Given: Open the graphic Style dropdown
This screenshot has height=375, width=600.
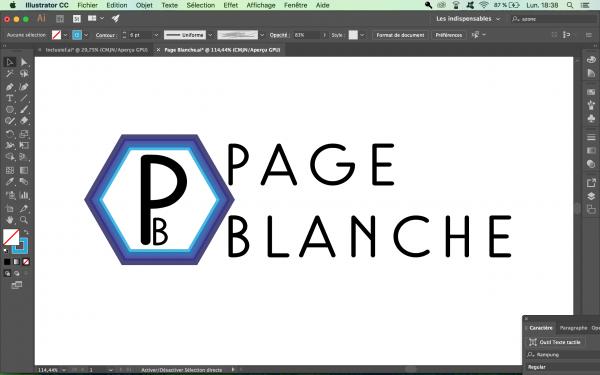Looking at the screenshot, I should [362, 35].
